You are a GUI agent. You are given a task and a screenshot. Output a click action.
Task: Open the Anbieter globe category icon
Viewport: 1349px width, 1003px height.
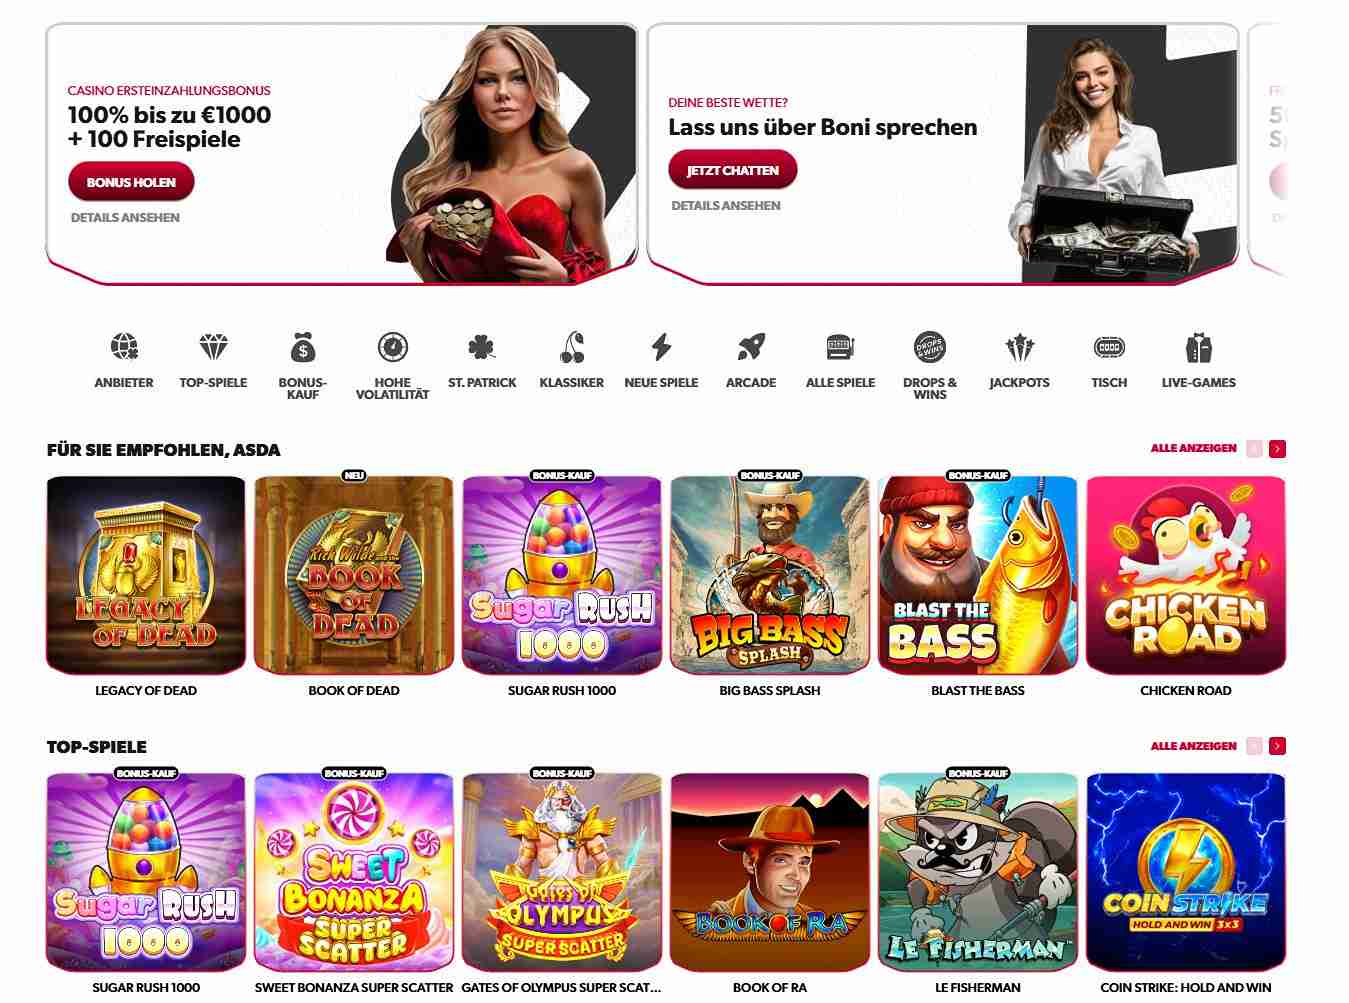pyautogui.click(x=124, y=348)
